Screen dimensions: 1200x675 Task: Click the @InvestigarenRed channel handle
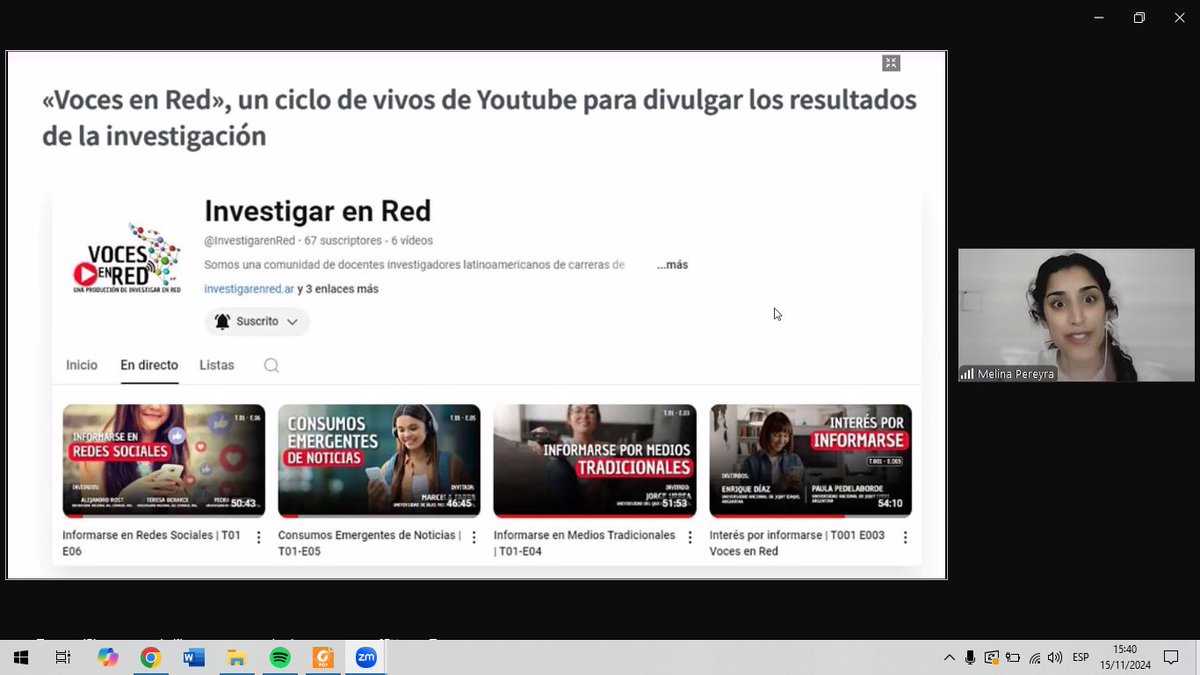[x=249, y=241]
